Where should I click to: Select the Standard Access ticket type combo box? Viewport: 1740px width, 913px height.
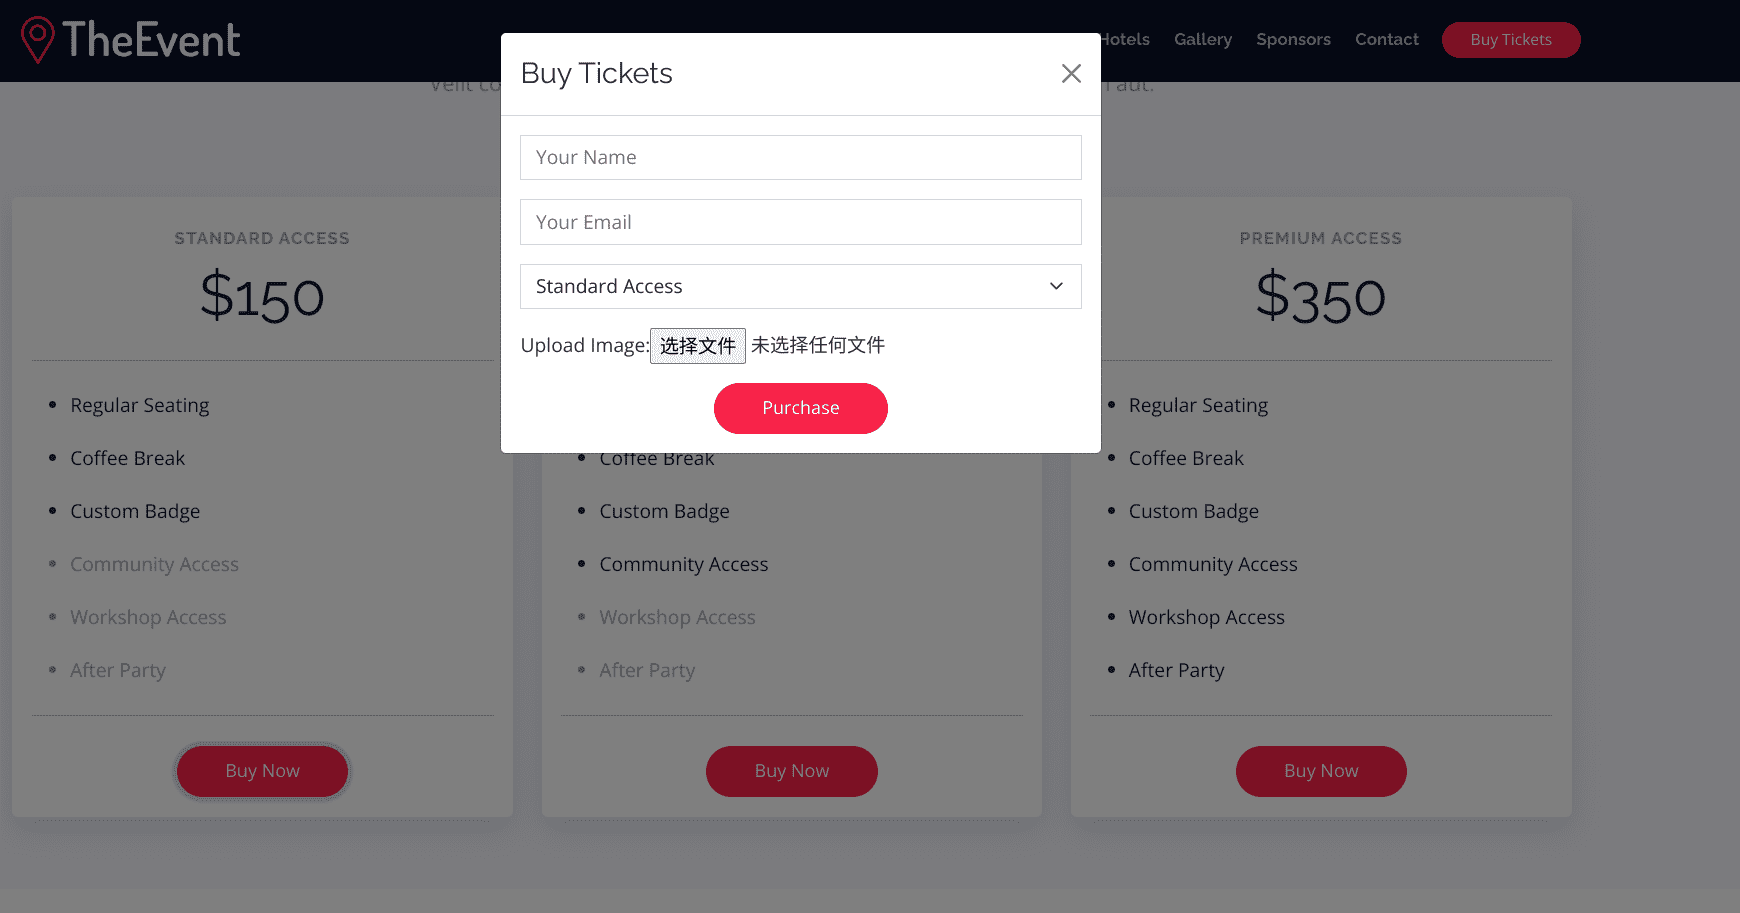[800, 286]
